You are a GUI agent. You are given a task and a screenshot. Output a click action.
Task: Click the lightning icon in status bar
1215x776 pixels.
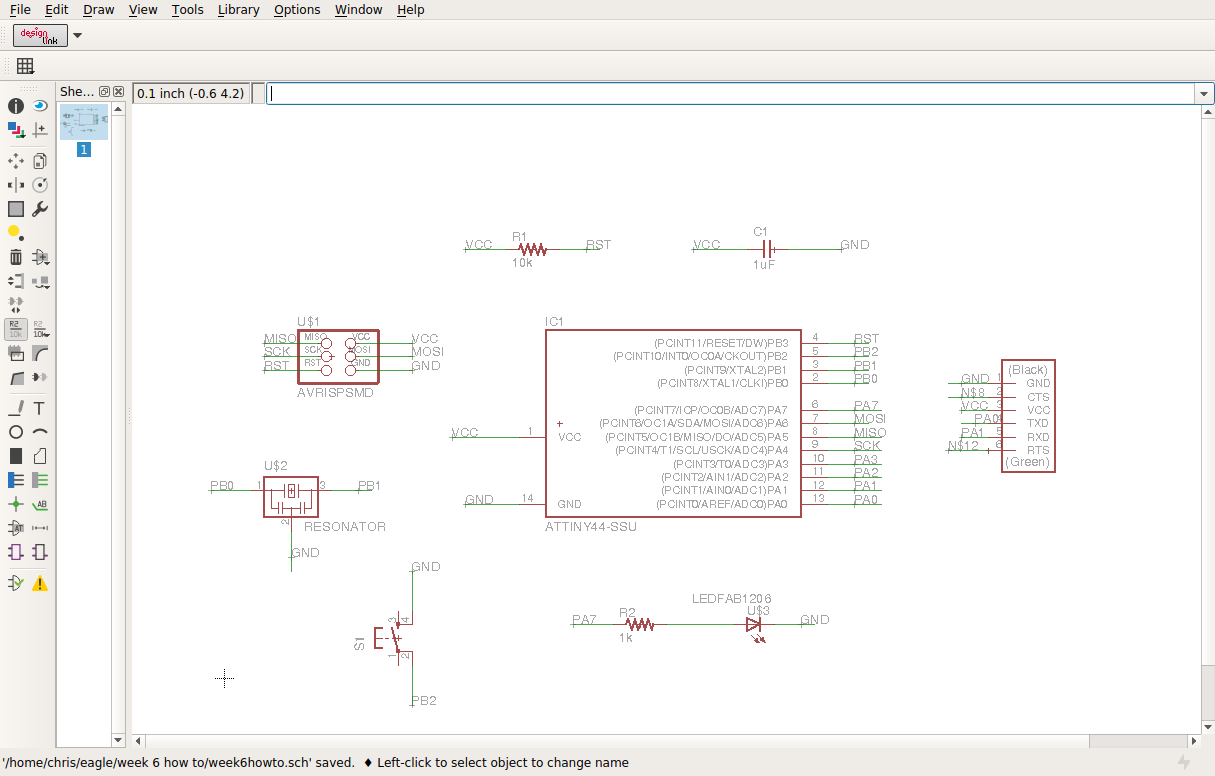tap(1185, 762)
